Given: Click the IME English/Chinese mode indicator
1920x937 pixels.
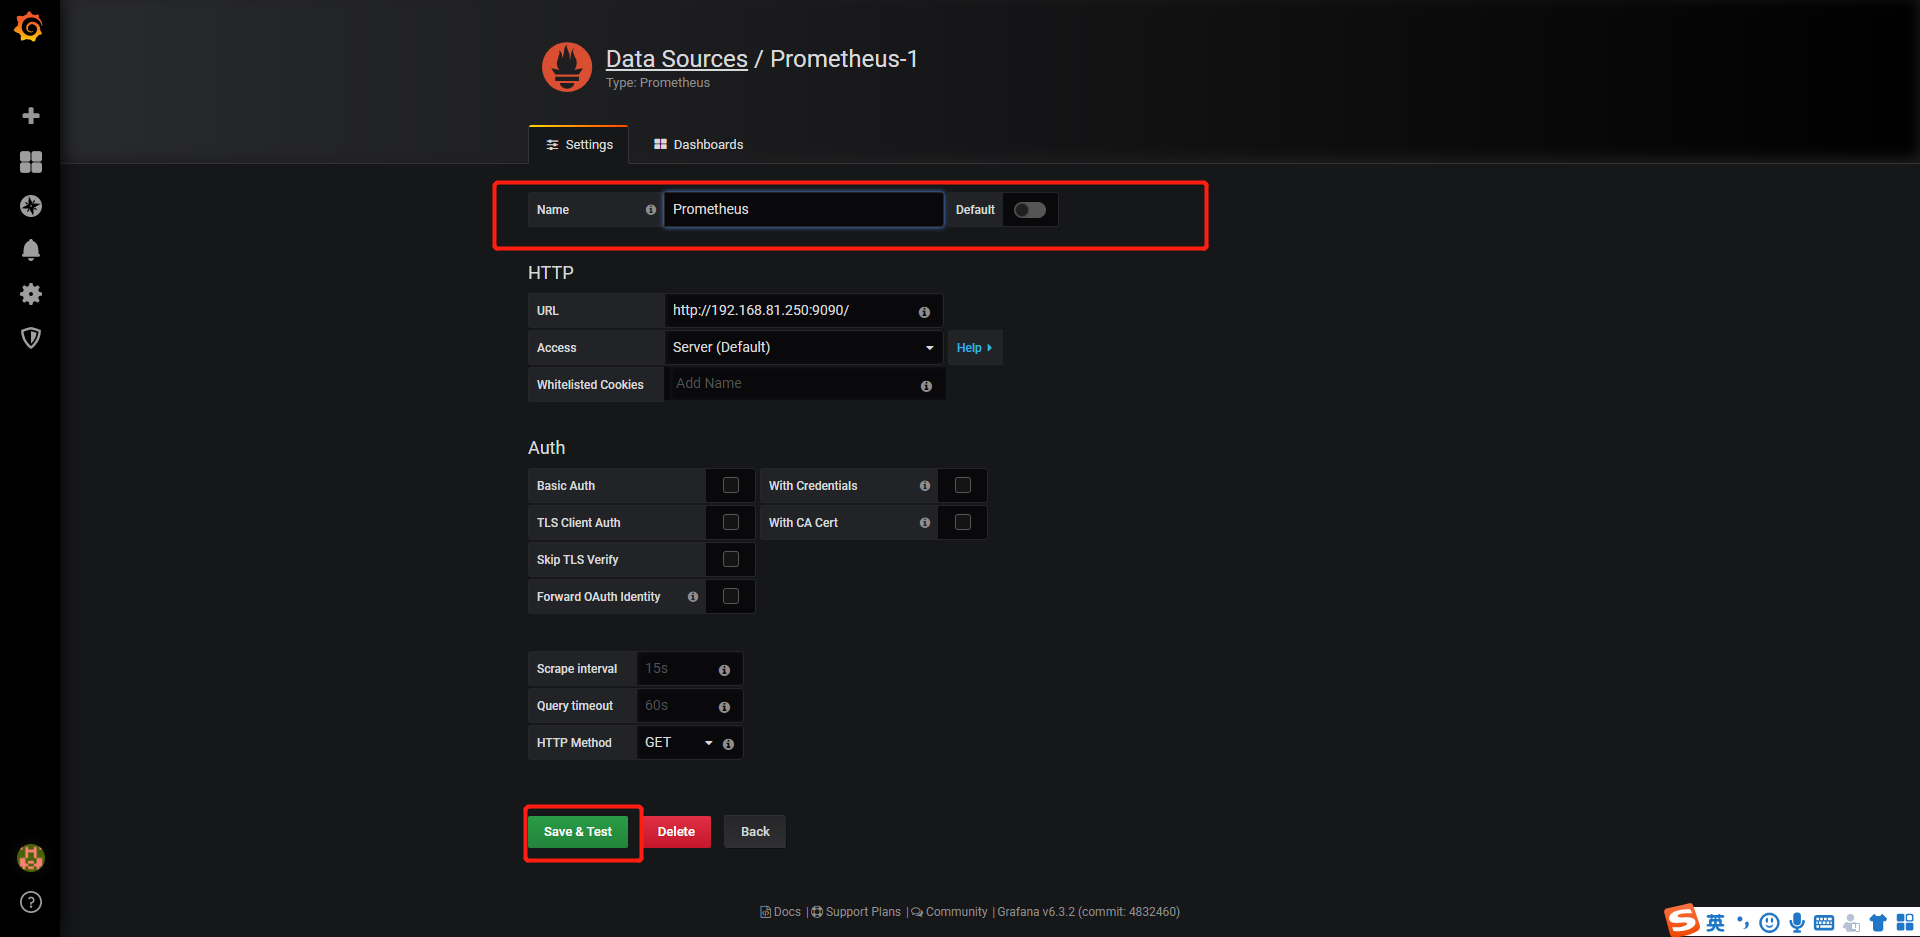Looking at the screenshot, I should tap(1715, 923).
